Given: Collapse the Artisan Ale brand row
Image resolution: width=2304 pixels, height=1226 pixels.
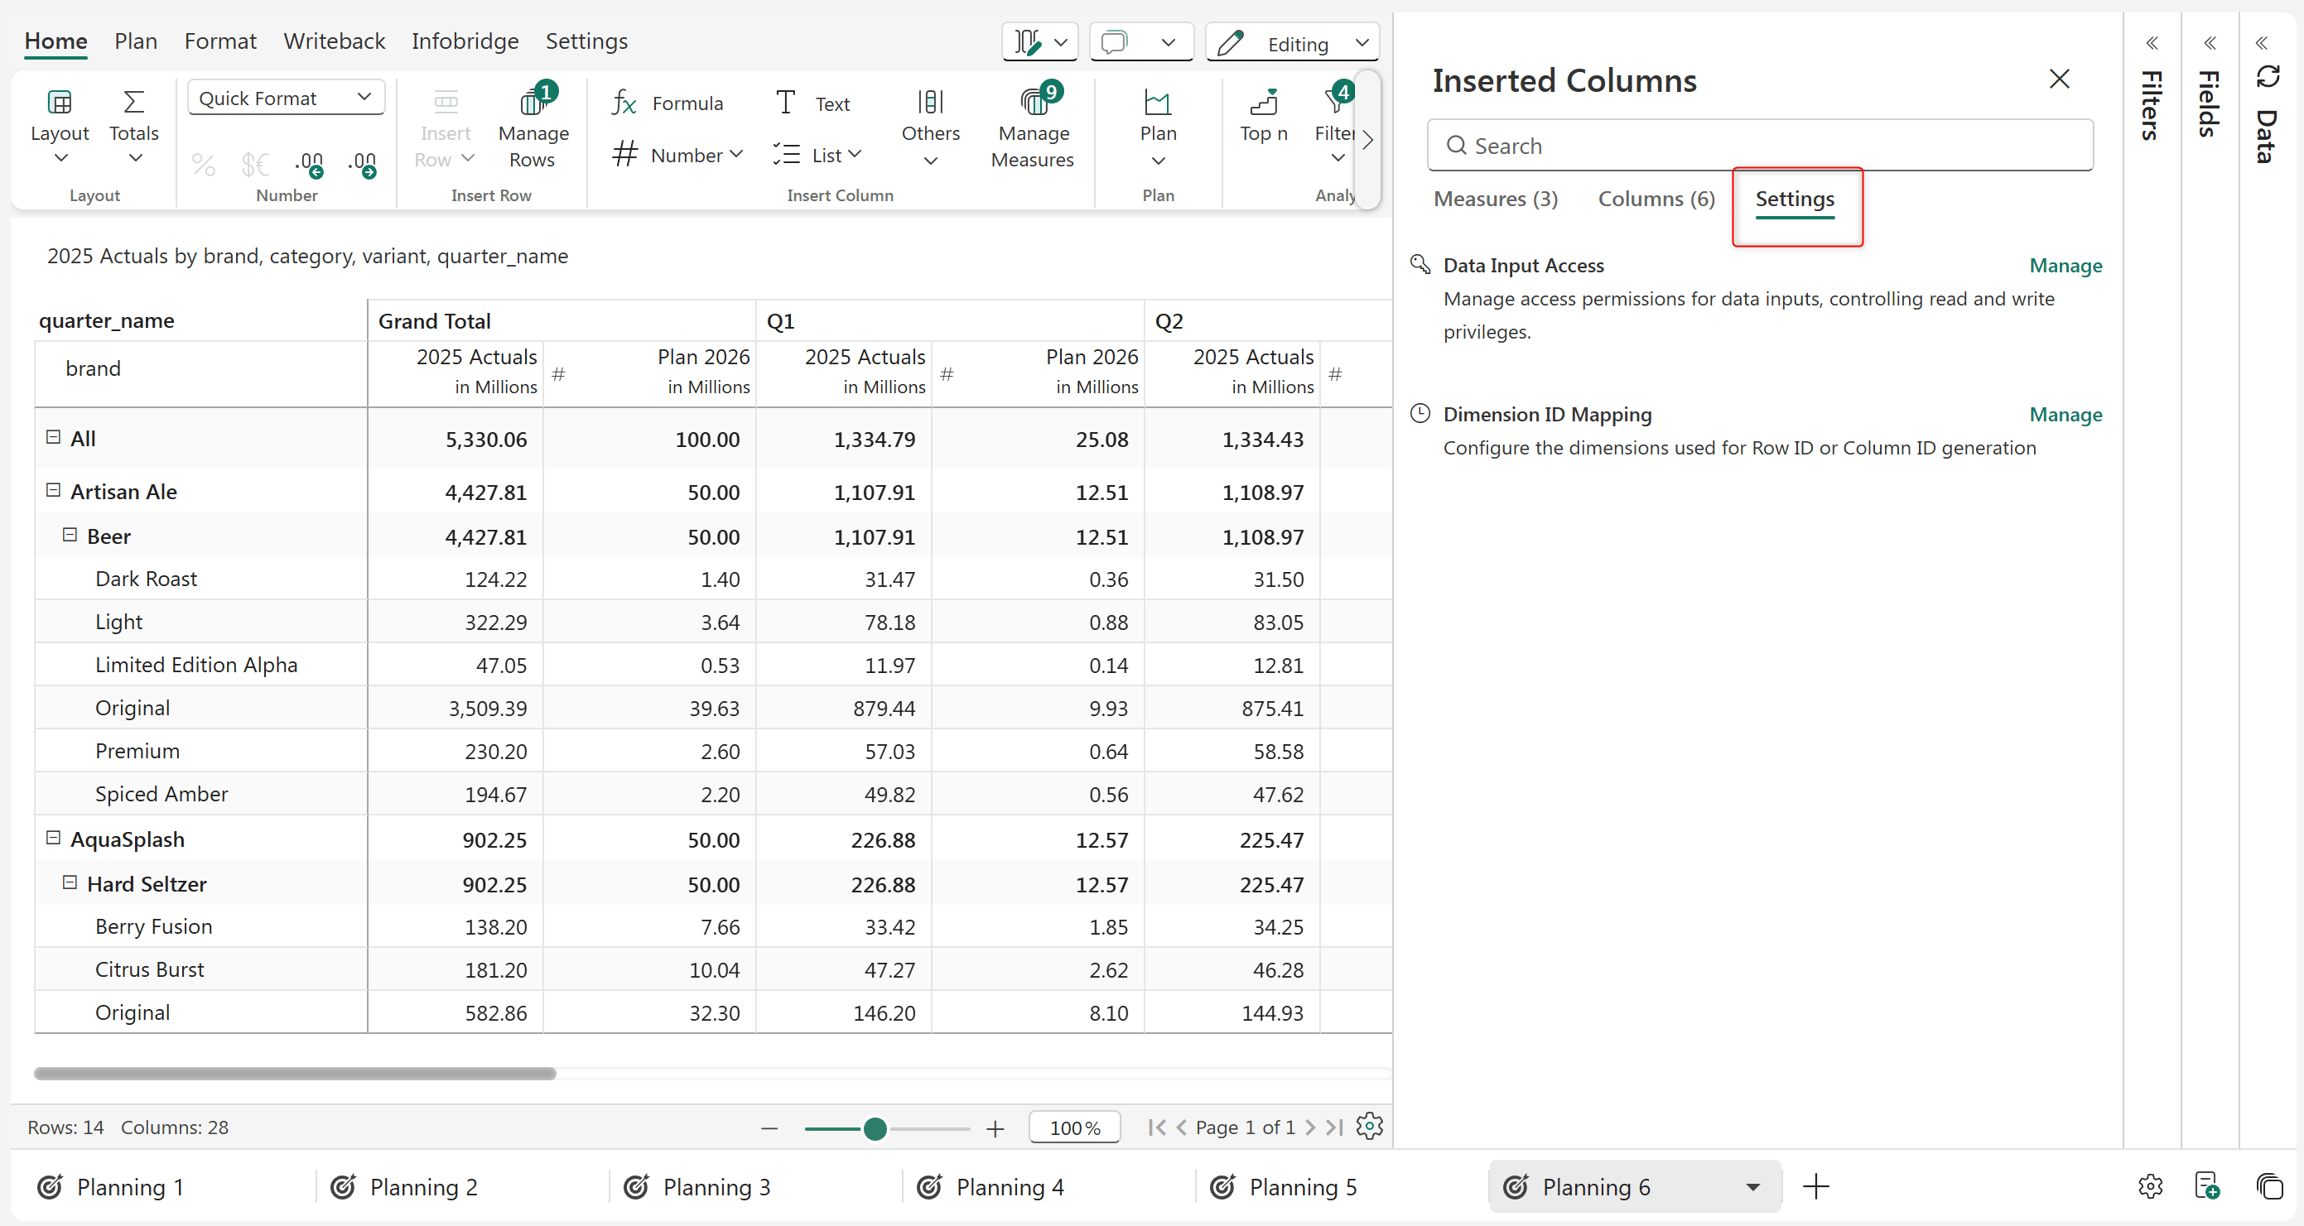Looking at the screenshot, I should [x=53, y=490].
